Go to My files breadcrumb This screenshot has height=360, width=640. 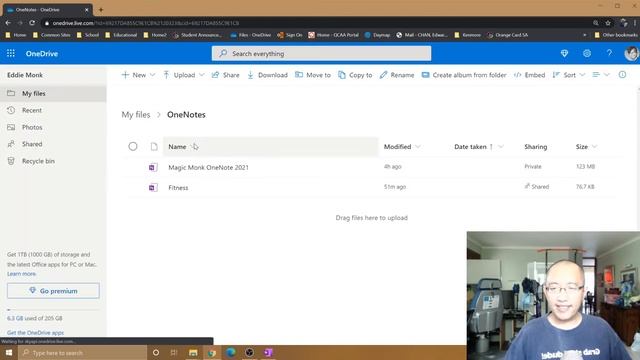pos(136,115)
